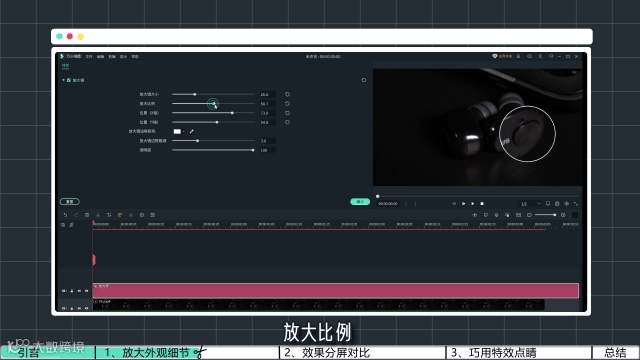Open the white border color swatch
The width and height of the screenshot is (640, 360).
tap(177, 131)
